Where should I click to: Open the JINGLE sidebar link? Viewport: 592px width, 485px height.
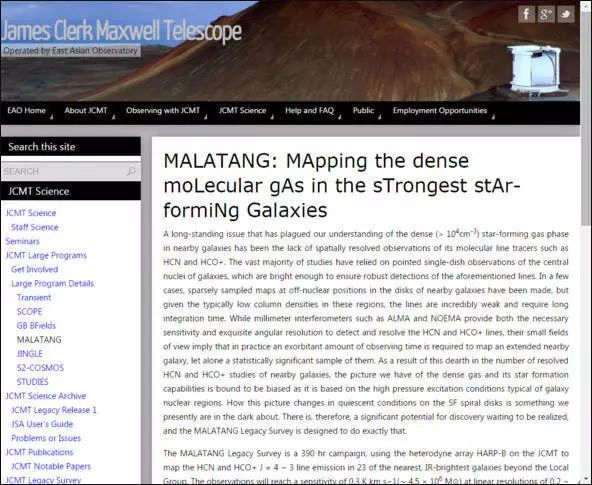30,354
